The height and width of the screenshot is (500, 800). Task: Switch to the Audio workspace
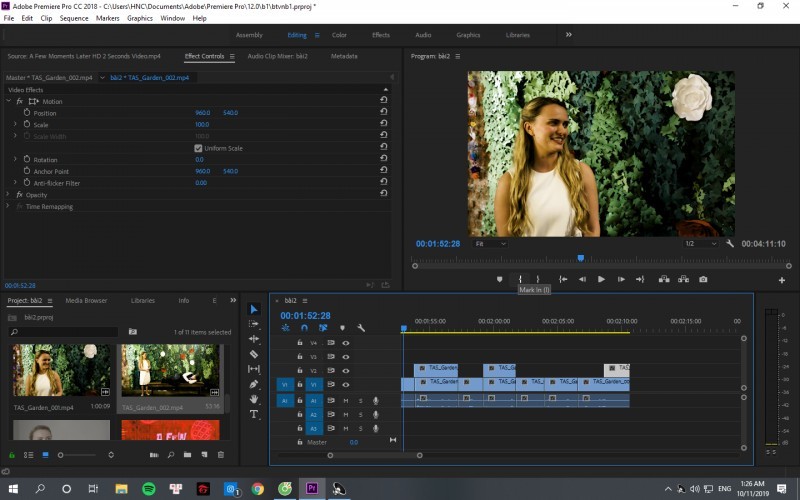(x=423, y=35)
